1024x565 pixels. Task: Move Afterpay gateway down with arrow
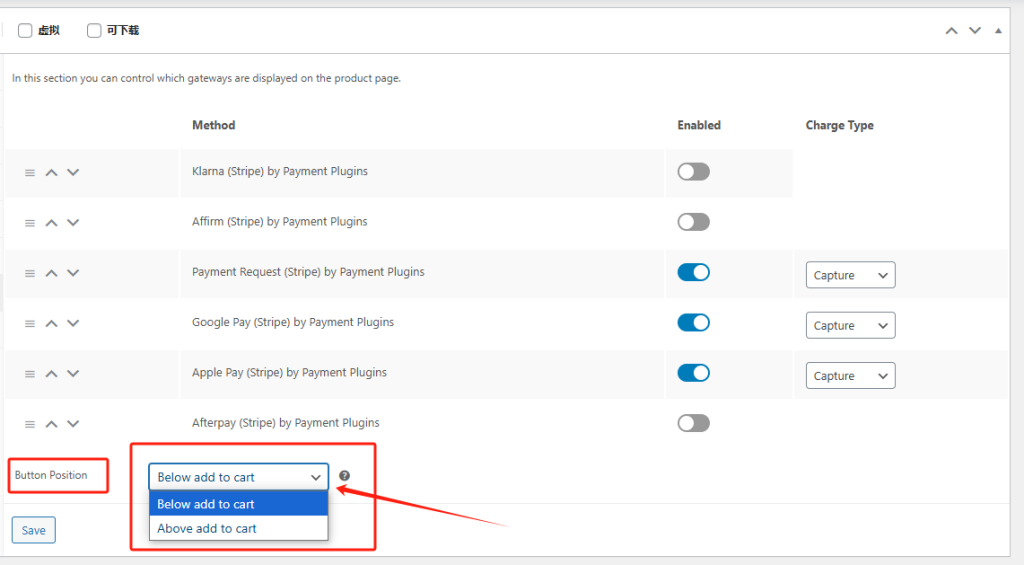pos(73,424)
